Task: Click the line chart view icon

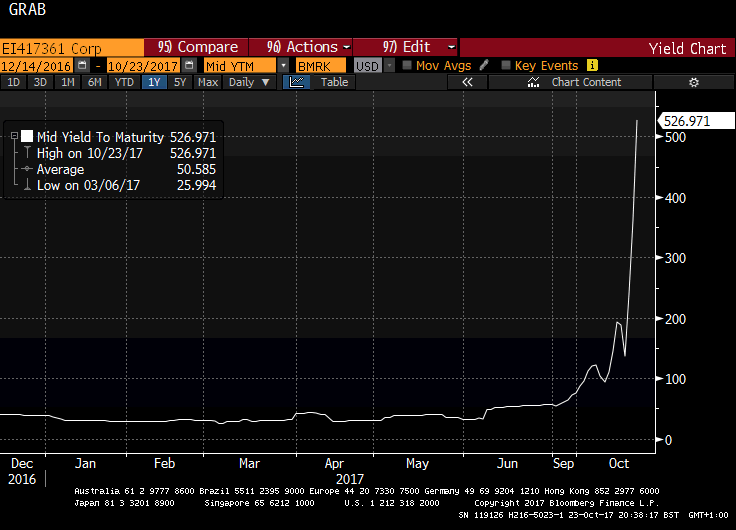Action: (297, 82)
